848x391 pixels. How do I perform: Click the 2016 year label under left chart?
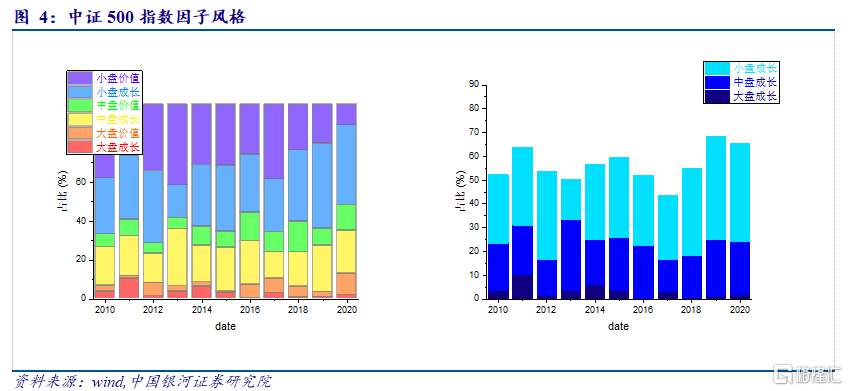[x=250, y=310]
